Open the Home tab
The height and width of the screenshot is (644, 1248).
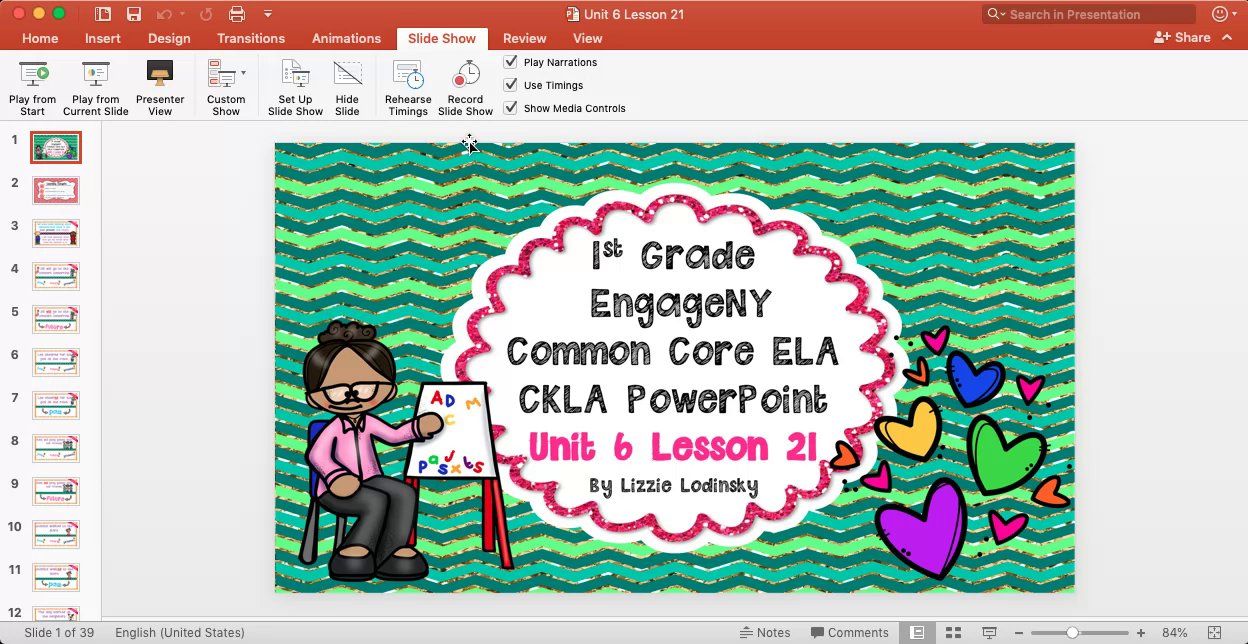click(40, 38)
